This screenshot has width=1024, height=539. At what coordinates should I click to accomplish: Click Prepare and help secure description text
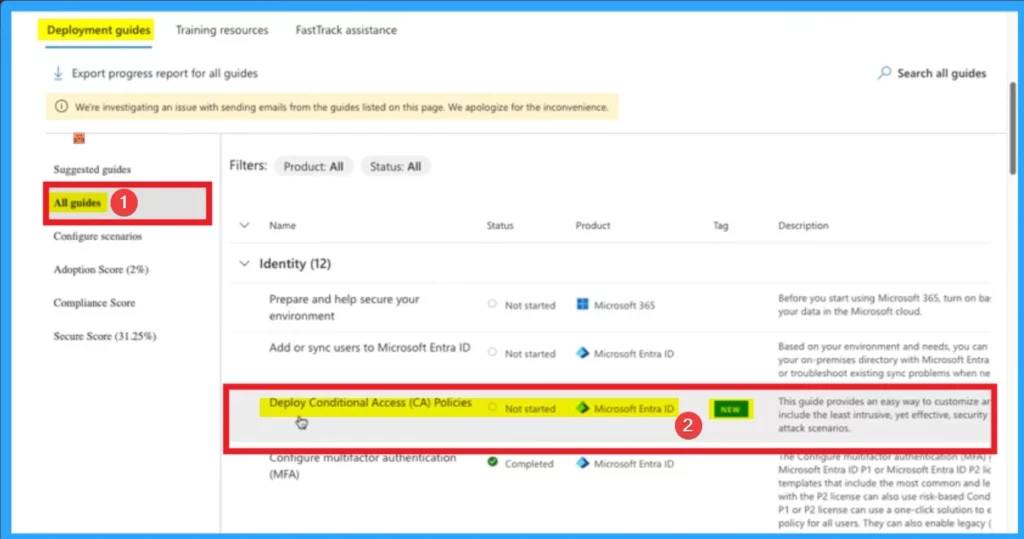click(884, 304)
